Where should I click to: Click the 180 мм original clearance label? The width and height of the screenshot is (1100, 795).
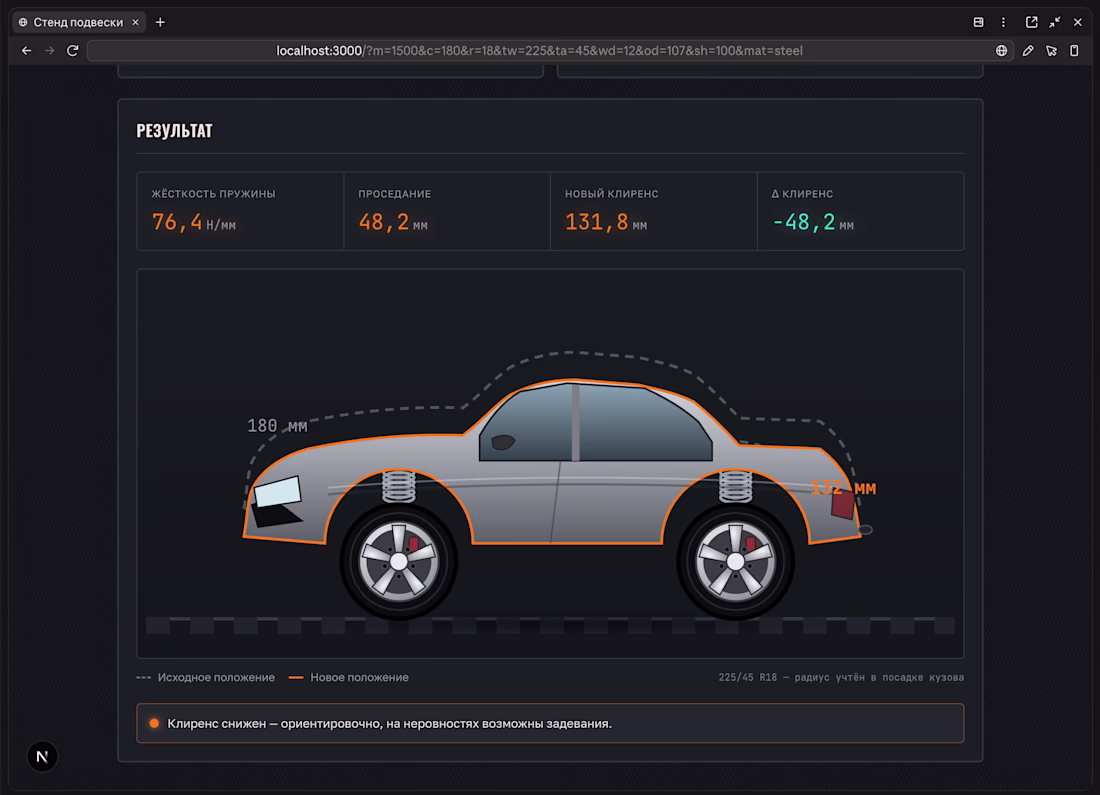277,426
